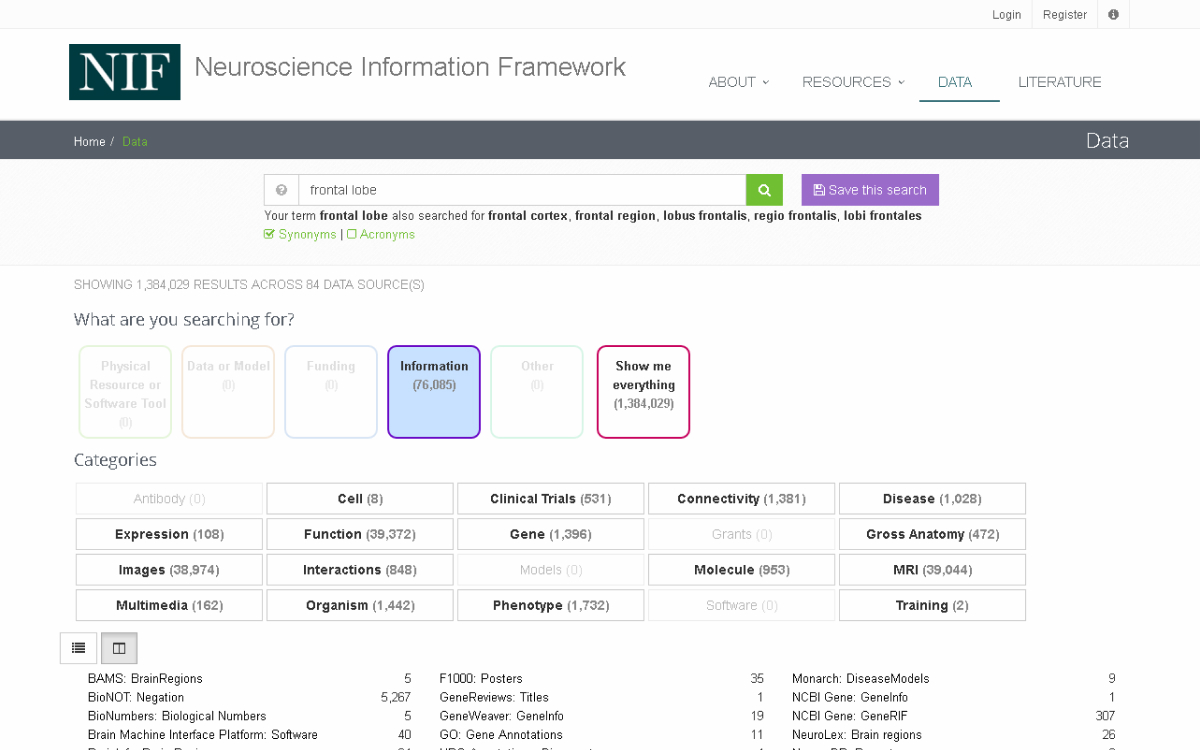This screenshot has height=750, width=1200.
Task: Expand the RESOURCES dropdown menu
Action: pos(852,82)
